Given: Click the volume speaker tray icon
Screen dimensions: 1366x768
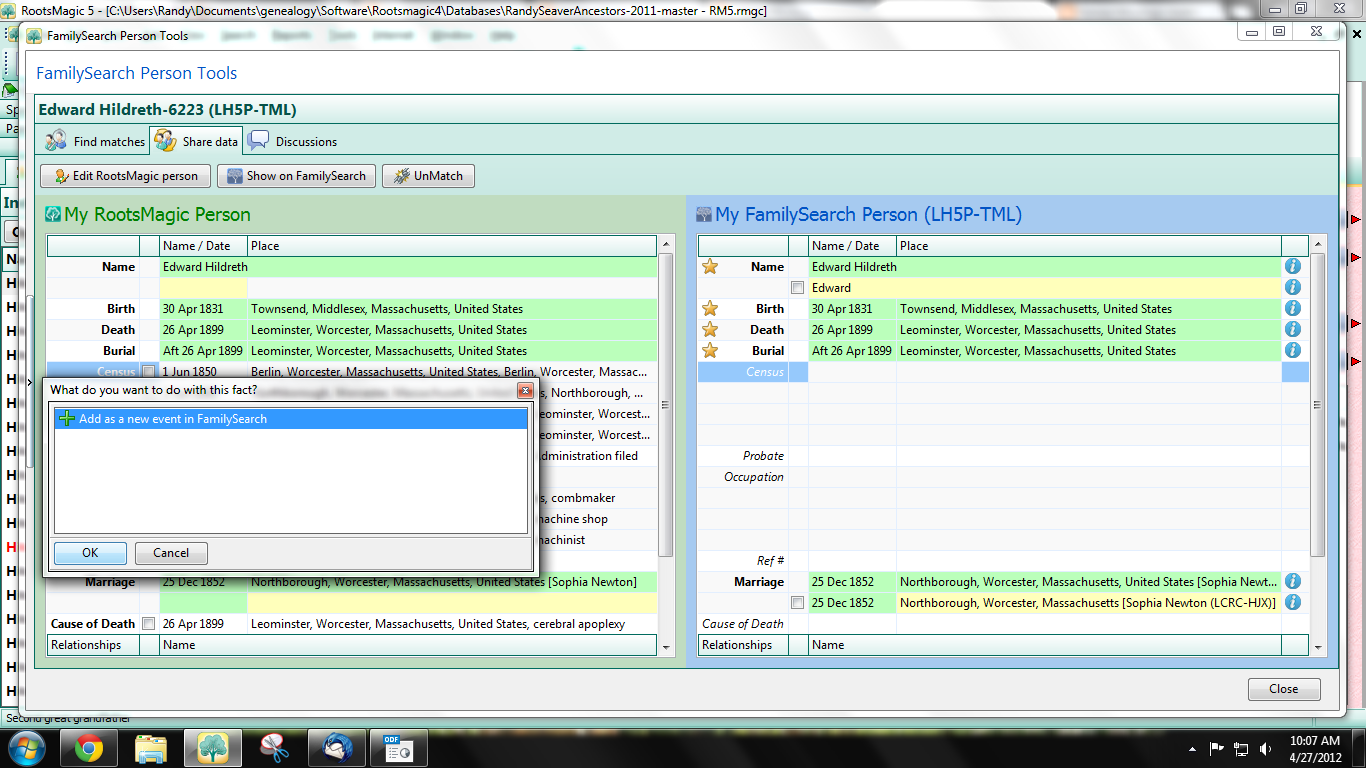Looking at the screenshot, I should [x=1265, y=748].
